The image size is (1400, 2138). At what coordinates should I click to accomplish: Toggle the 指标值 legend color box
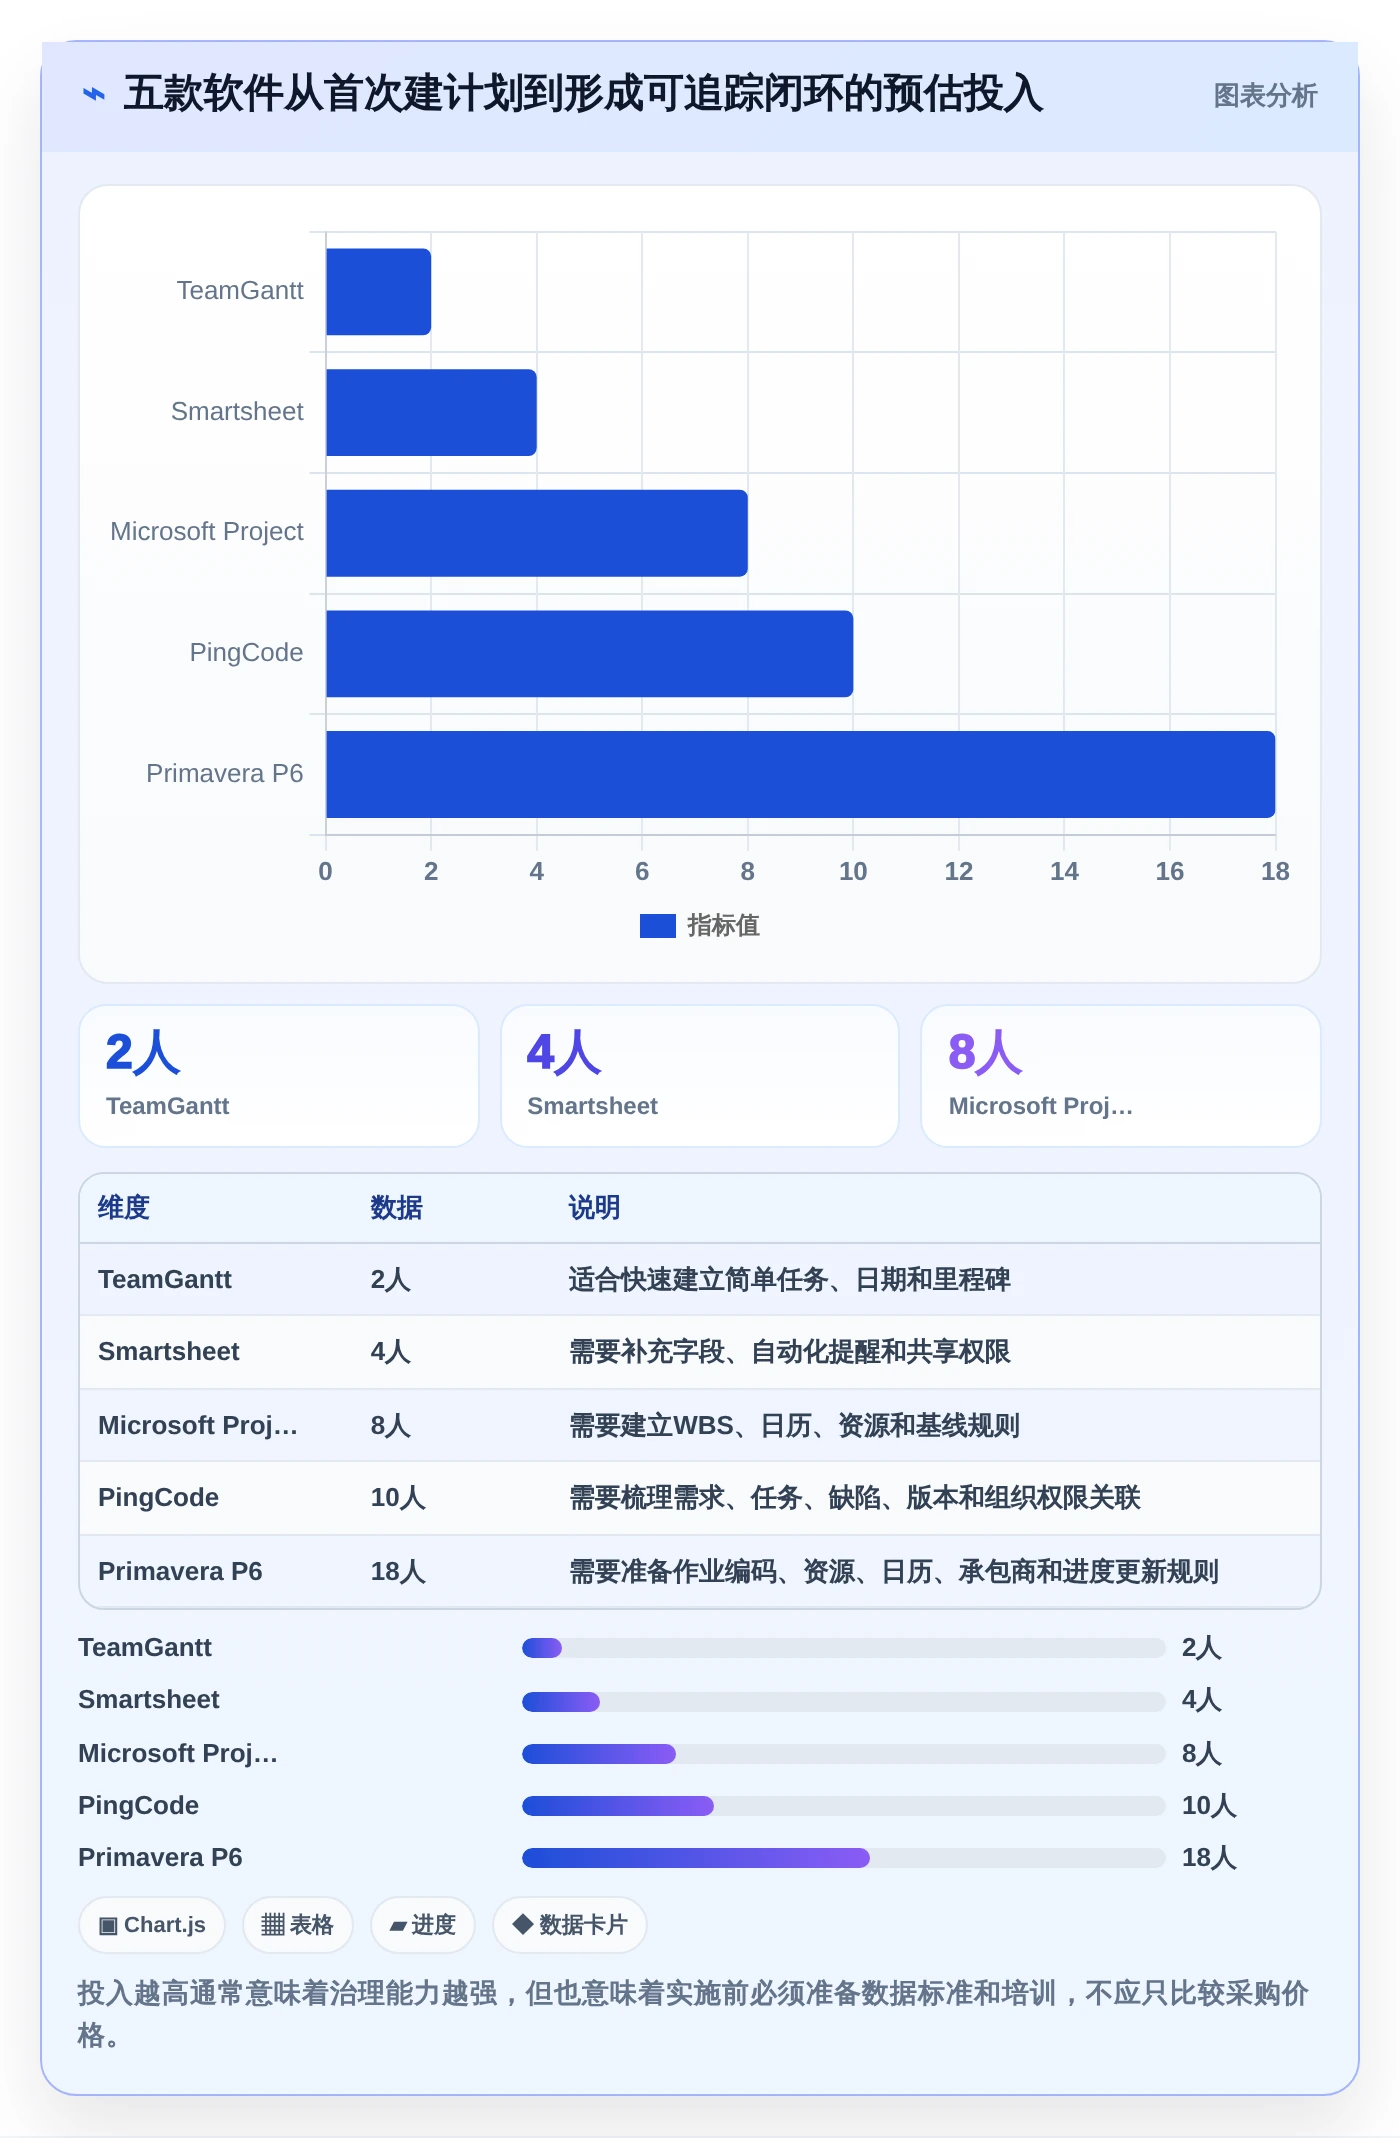(657, 926)
